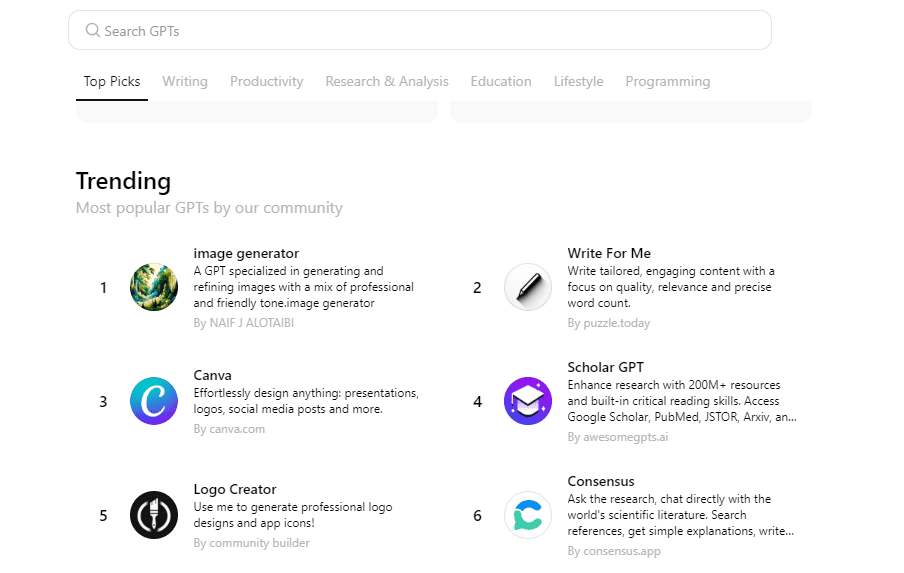Click the Canva logo icon
Viewport: 904px width, 573px height.
[x=154, y=401]
